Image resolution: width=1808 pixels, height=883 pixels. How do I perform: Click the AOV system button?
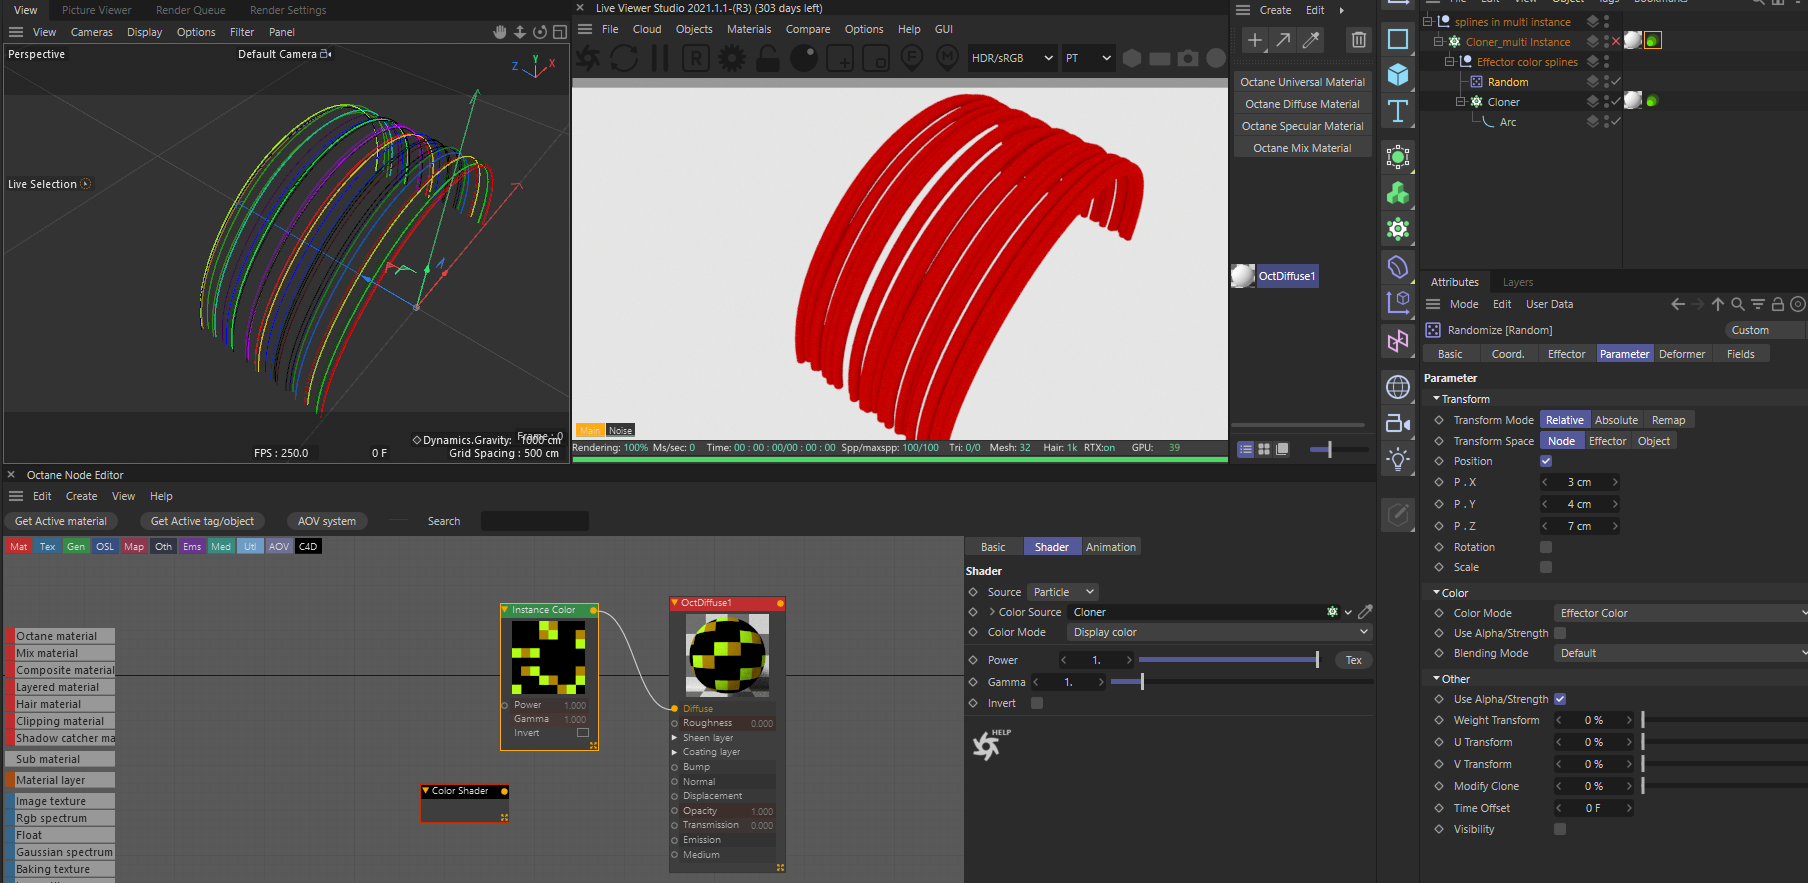click(327, 521)
